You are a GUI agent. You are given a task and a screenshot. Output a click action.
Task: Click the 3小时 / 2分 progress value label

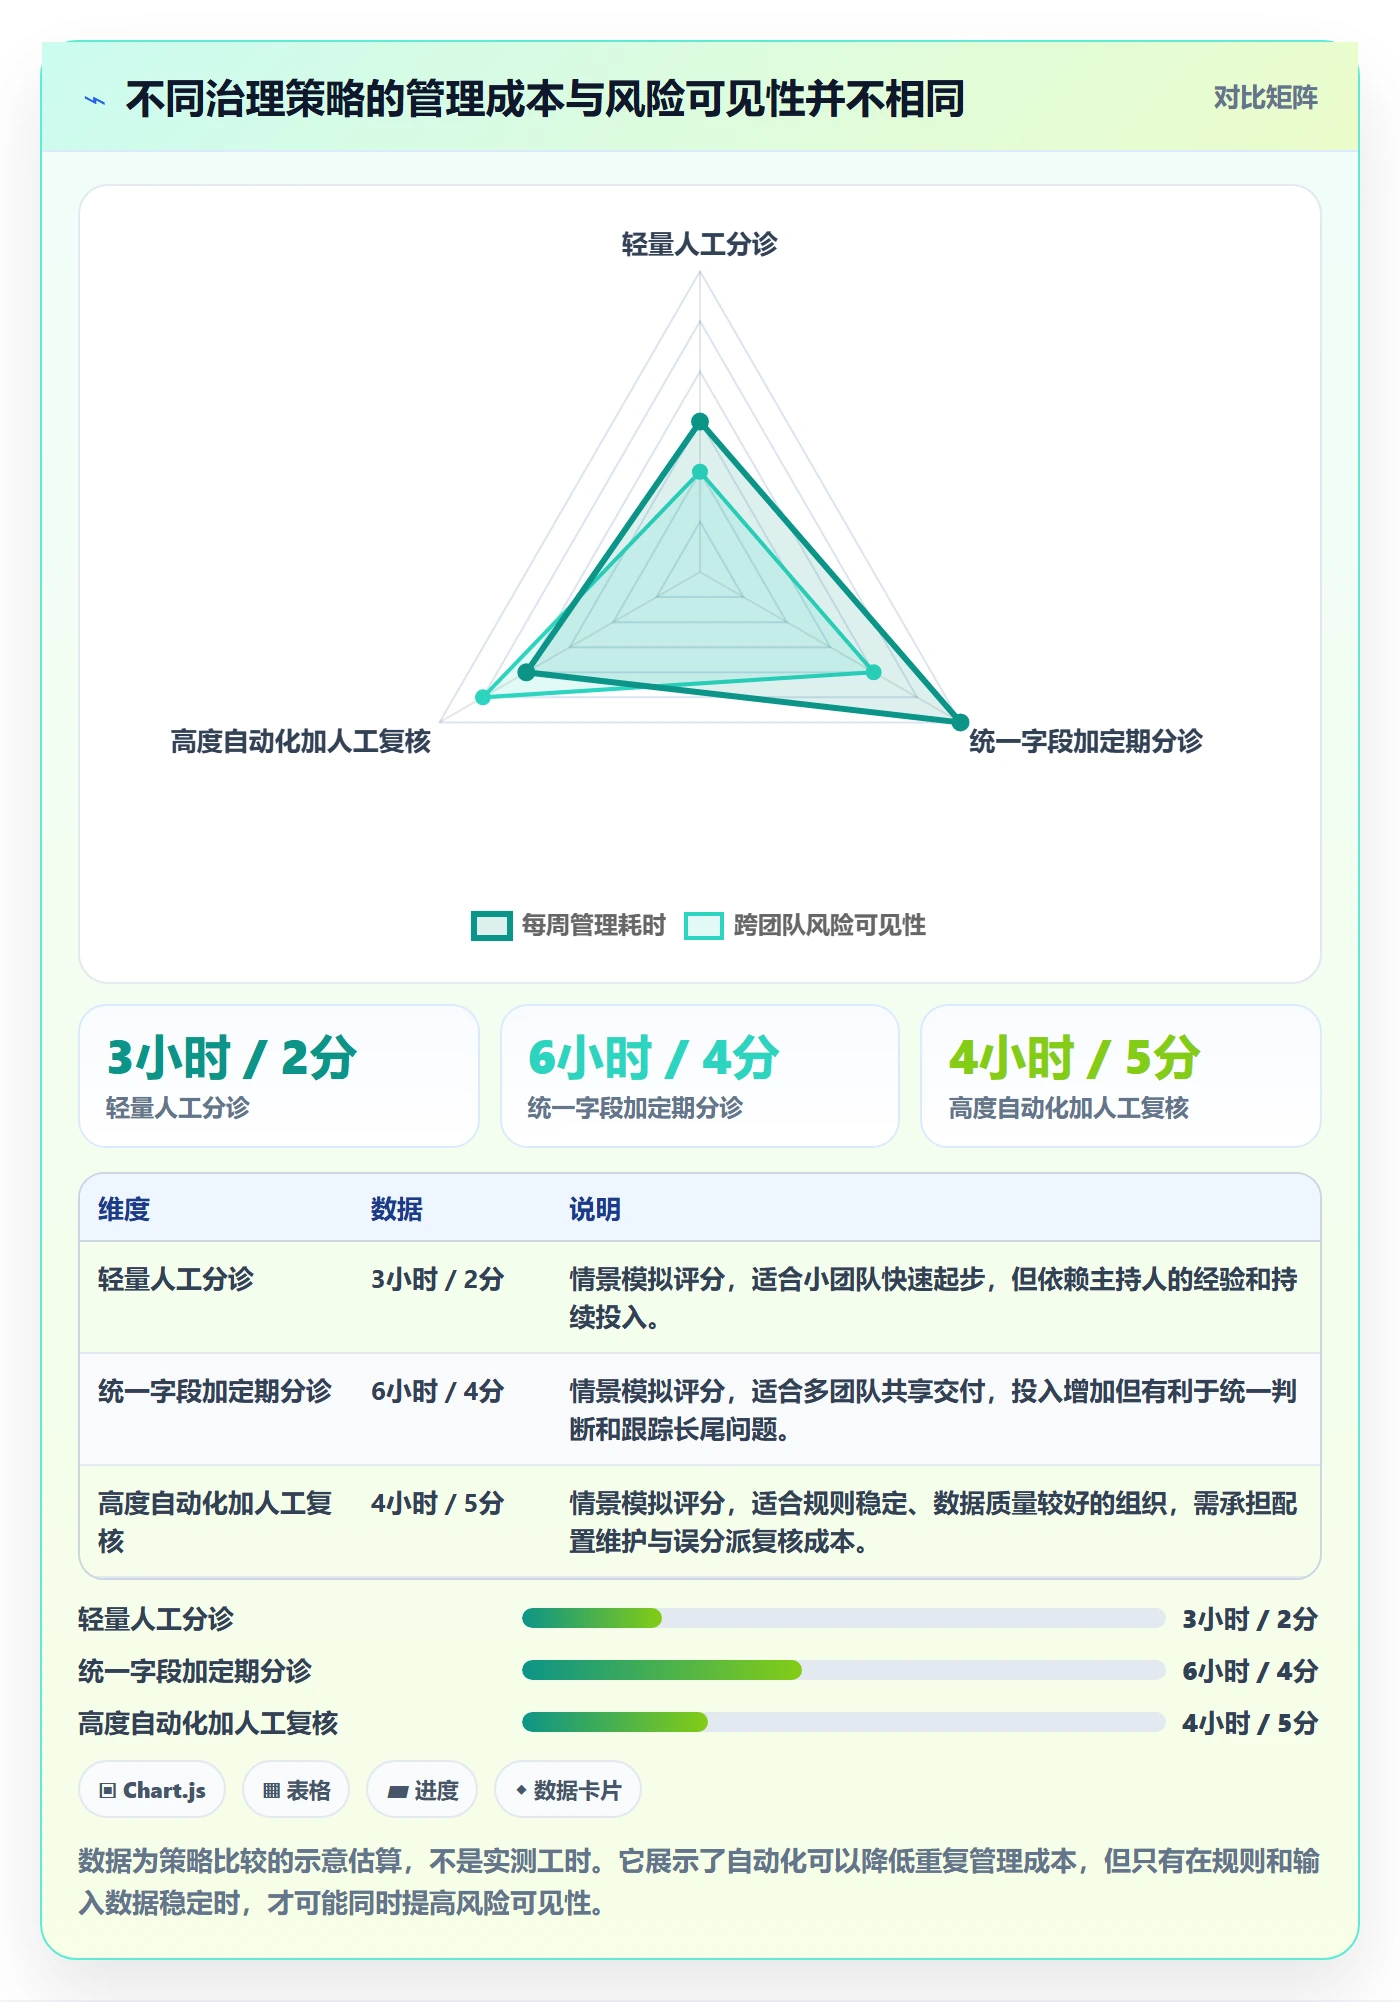1250,1619
